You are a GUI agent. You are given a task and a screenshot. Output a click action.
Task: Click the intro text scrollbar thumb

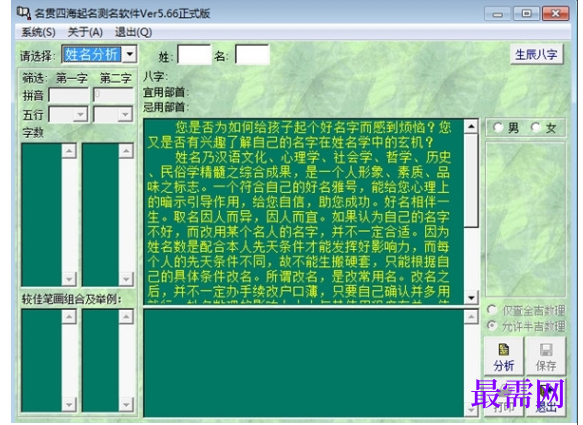click(x=471, y=180)
